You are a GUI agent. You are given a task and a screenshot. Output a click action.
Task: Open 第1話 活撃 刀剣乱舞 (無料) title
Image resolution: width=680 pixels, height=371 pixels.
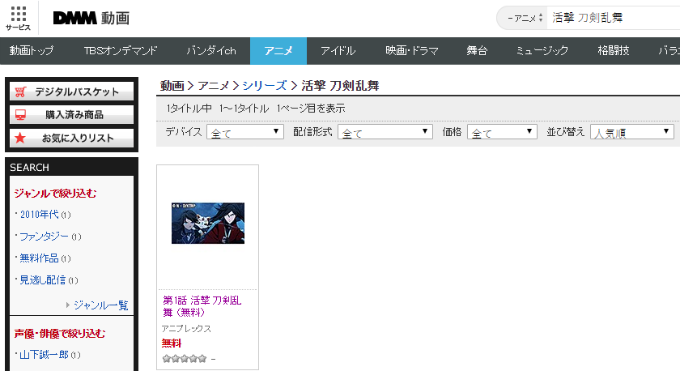202,306
